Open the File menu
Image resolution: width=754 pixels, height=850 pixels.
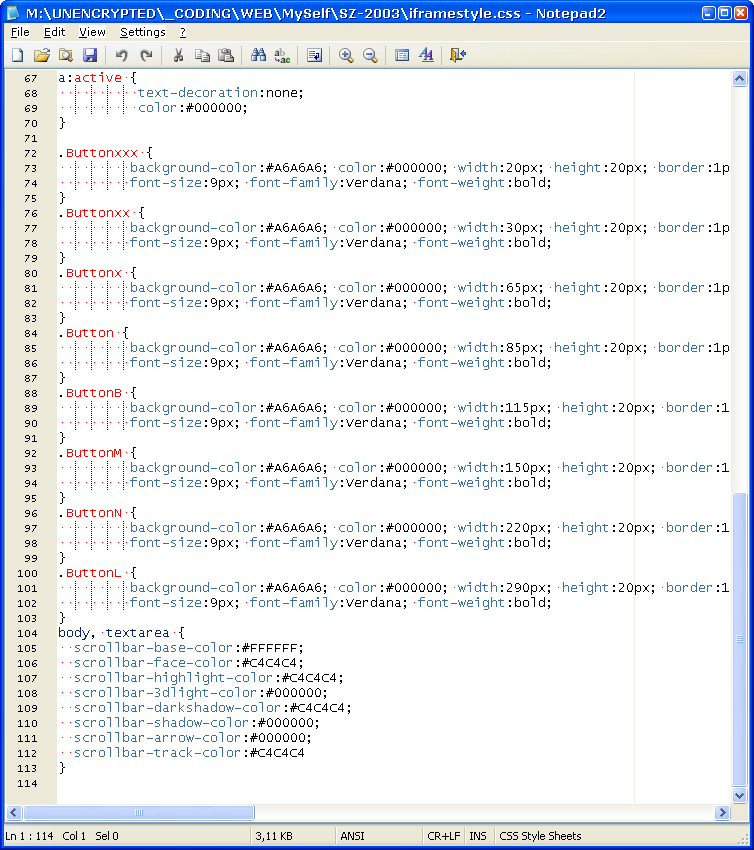(20, 33)
